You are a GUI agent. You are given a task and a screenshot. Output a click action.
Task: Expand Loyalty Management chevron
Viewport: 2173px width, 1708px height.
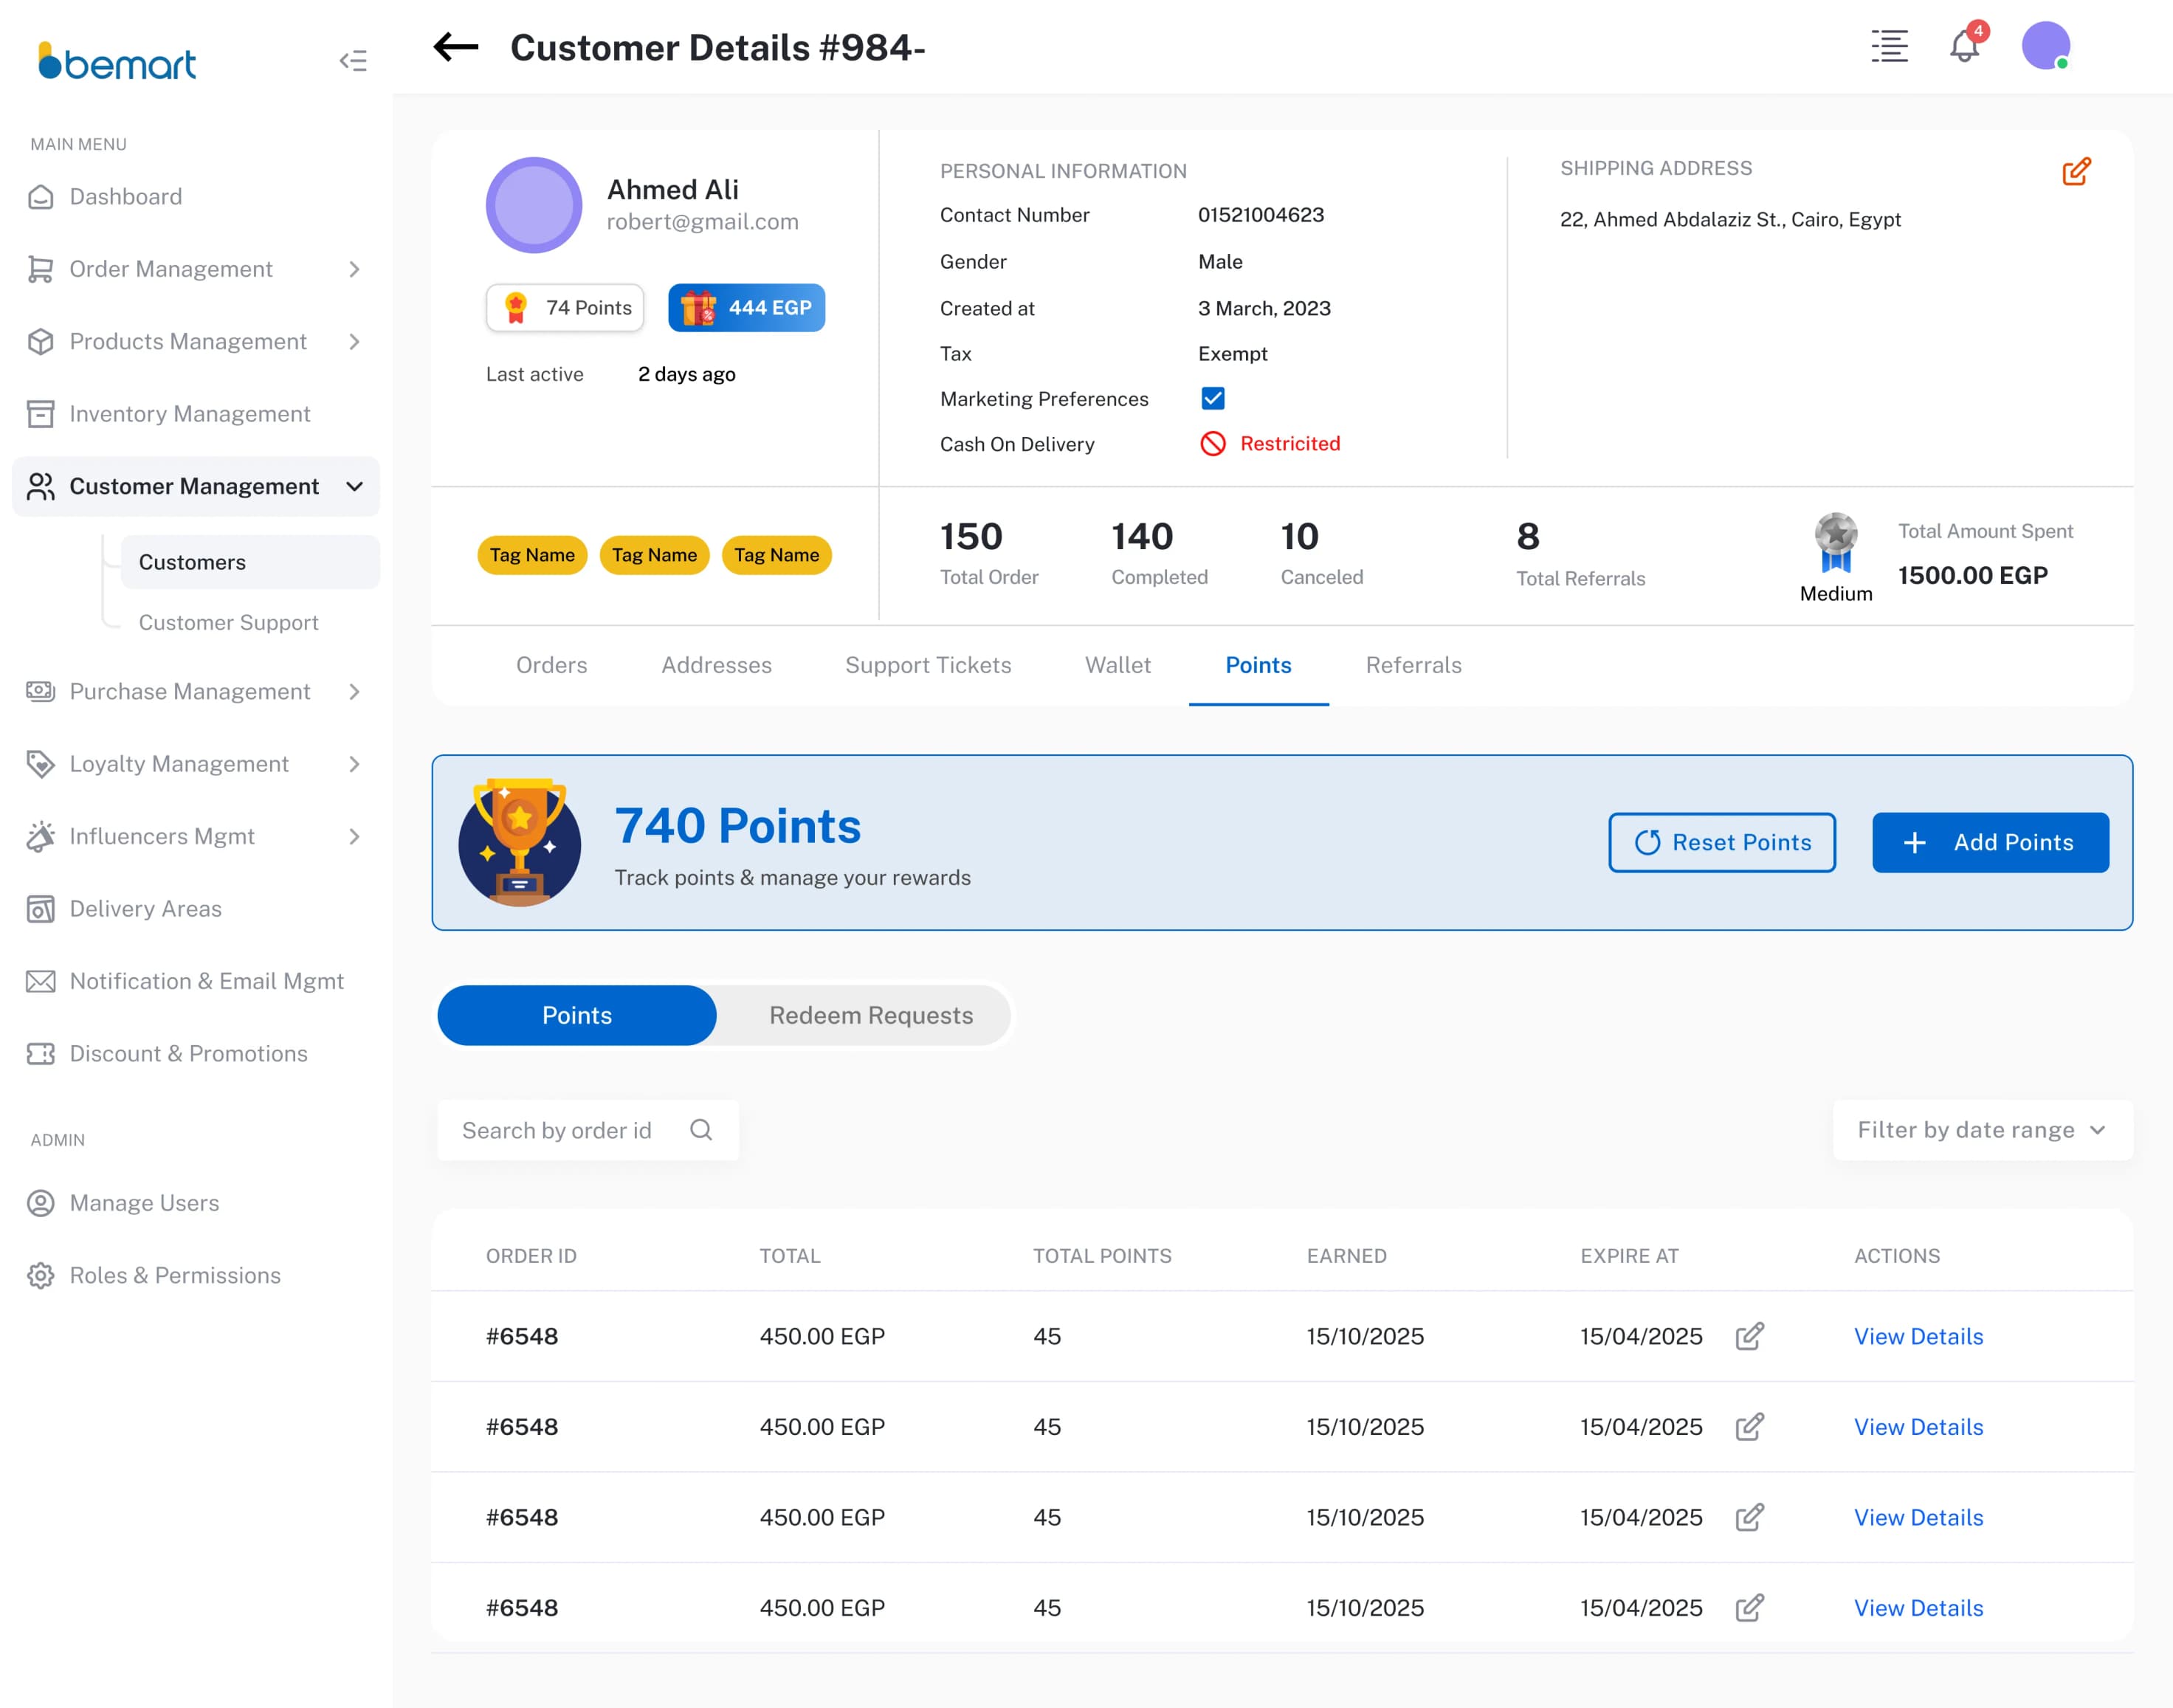click(354, 764)
